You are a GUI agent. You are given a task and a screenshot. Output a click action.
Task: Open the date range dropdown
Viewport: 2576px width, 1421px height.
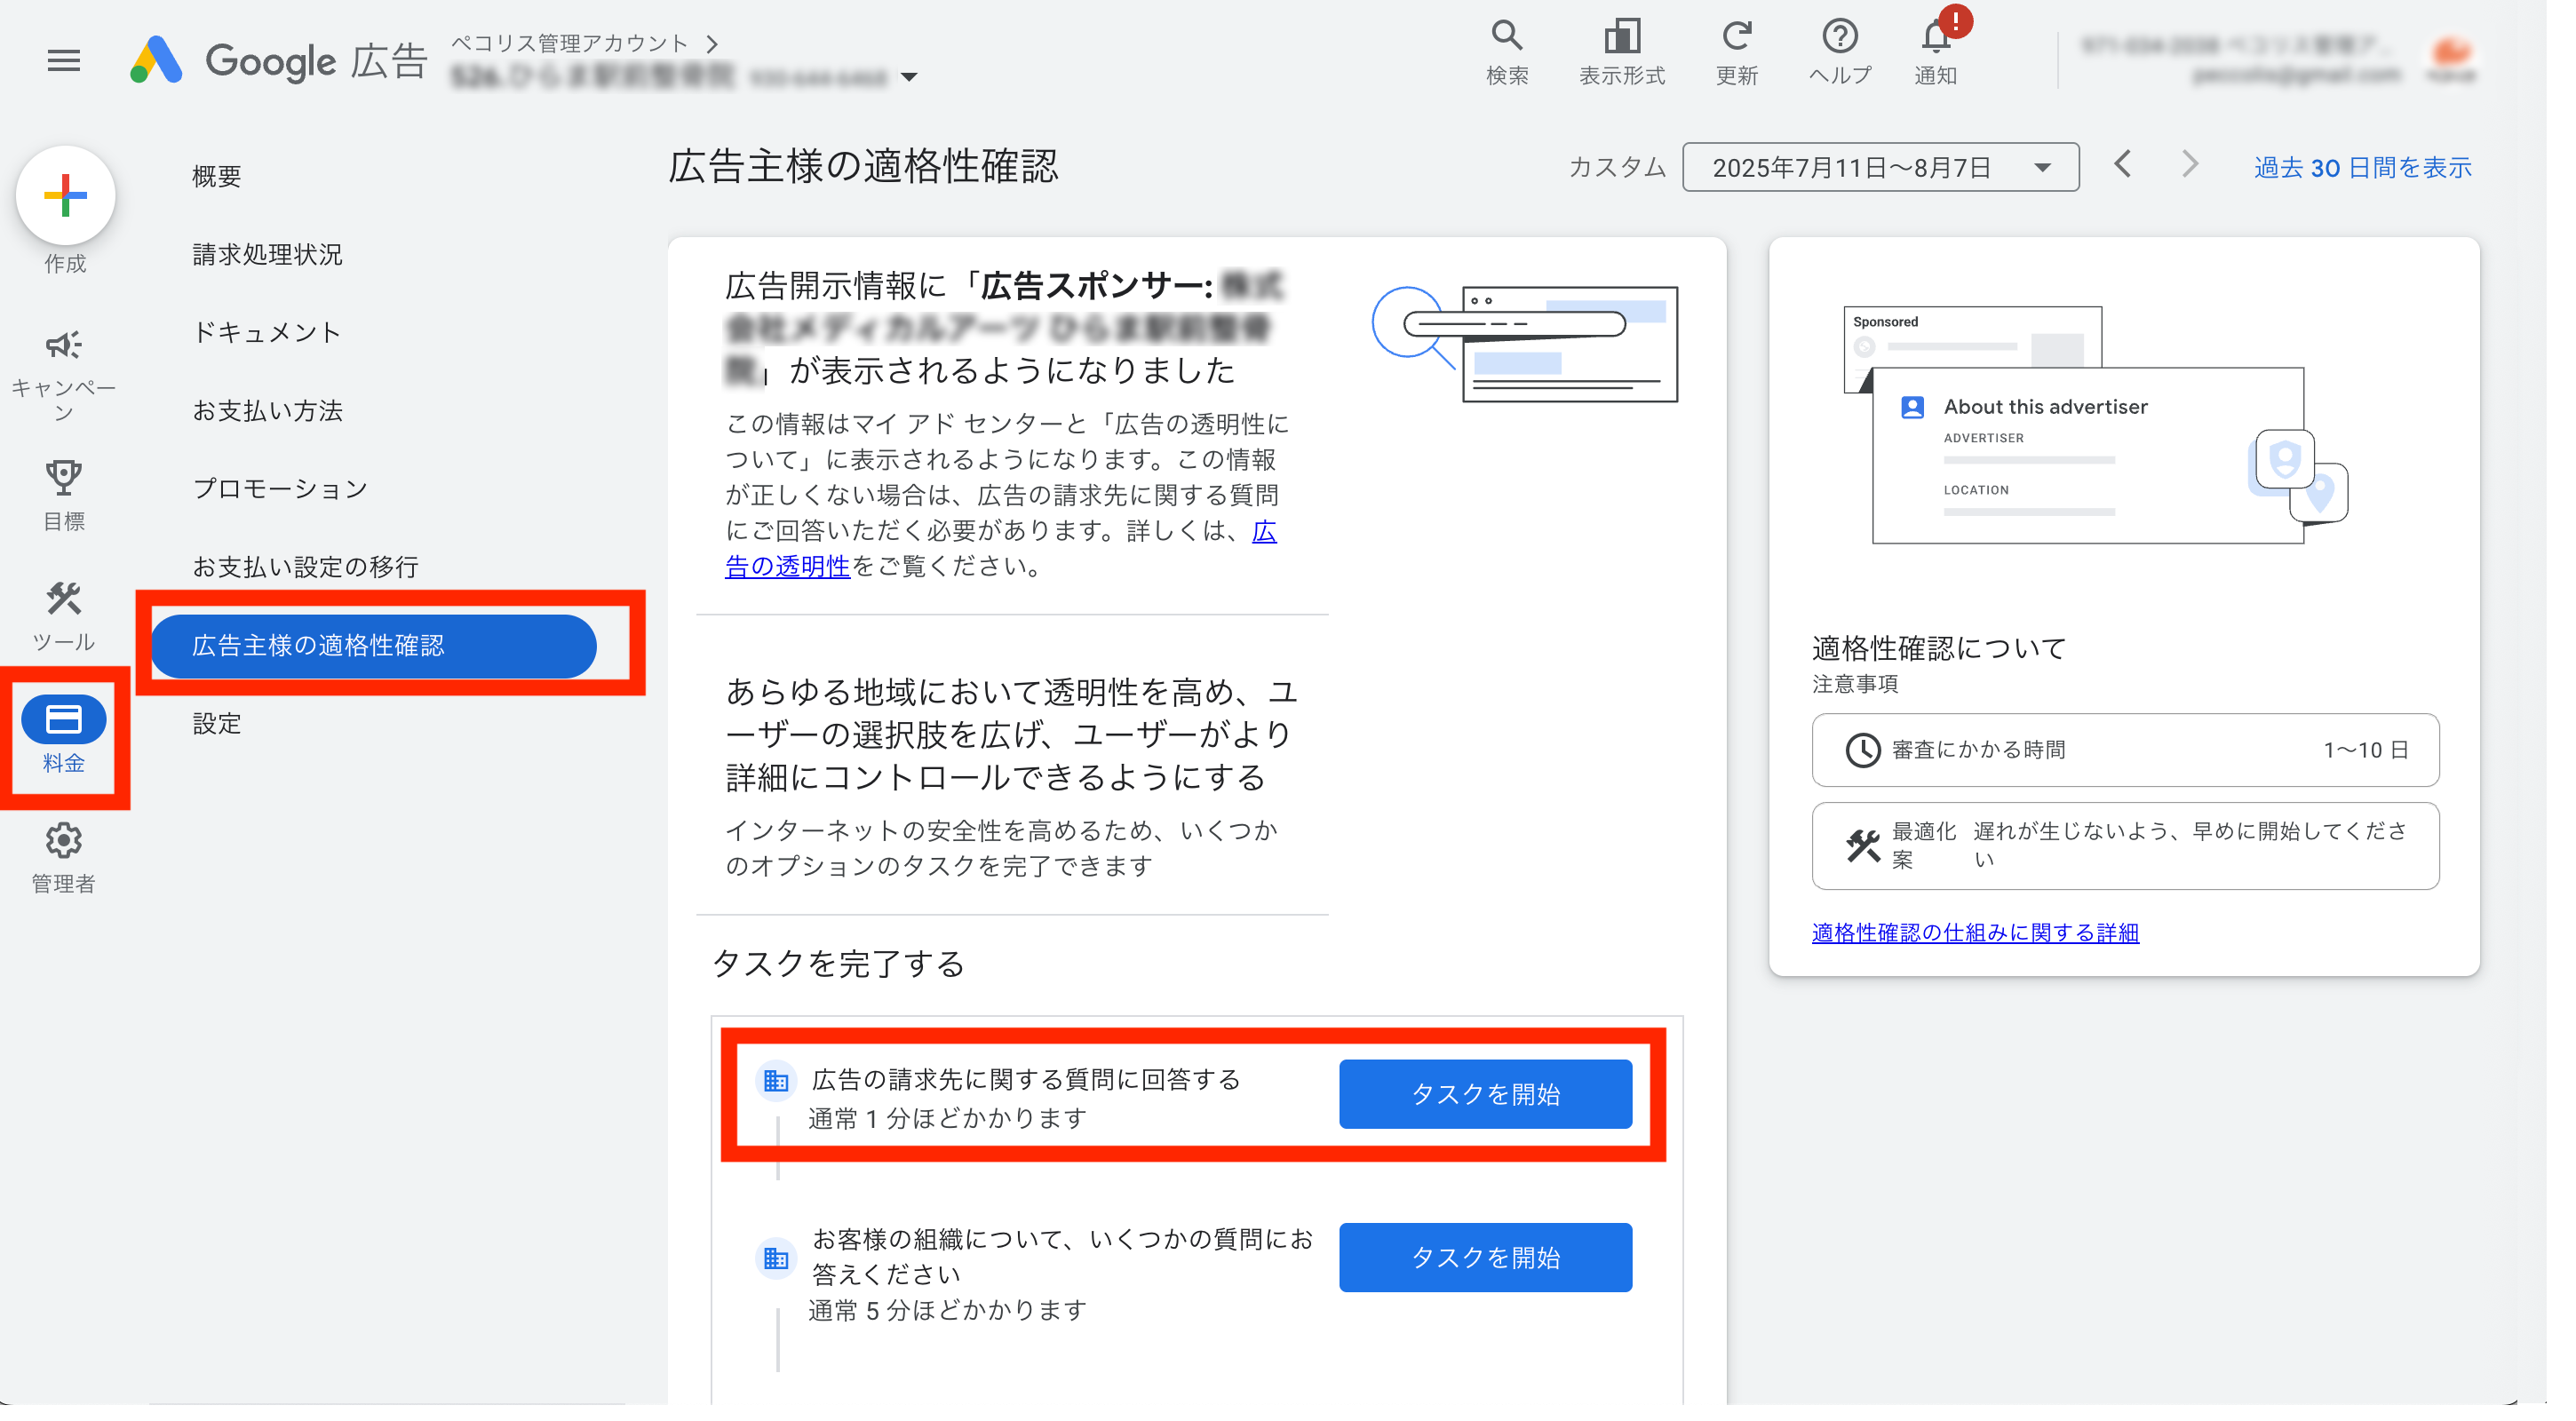[x=2045, y=167]
